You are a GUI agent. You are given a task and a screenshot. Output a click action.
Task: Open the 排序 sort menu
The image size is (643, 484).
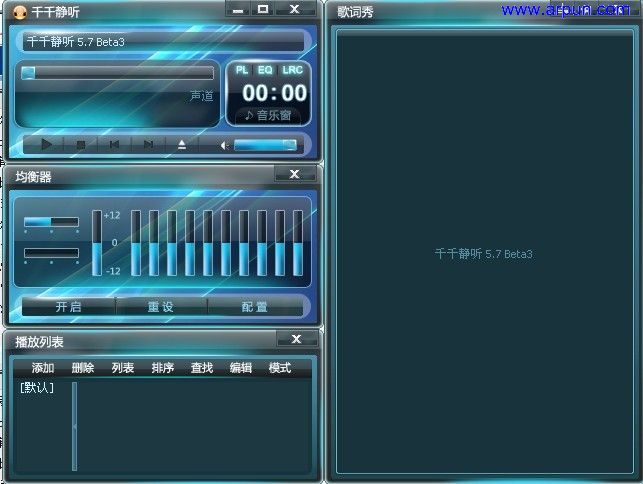pyautogui.click(x=162, y=368)
